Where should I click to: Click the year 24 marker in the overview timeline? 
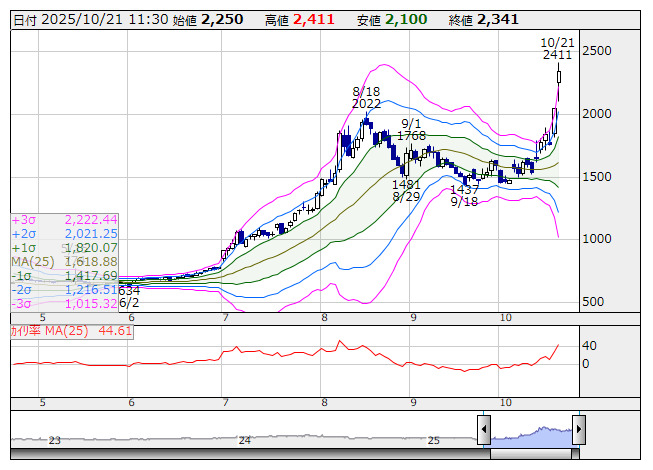pos(245,440)
